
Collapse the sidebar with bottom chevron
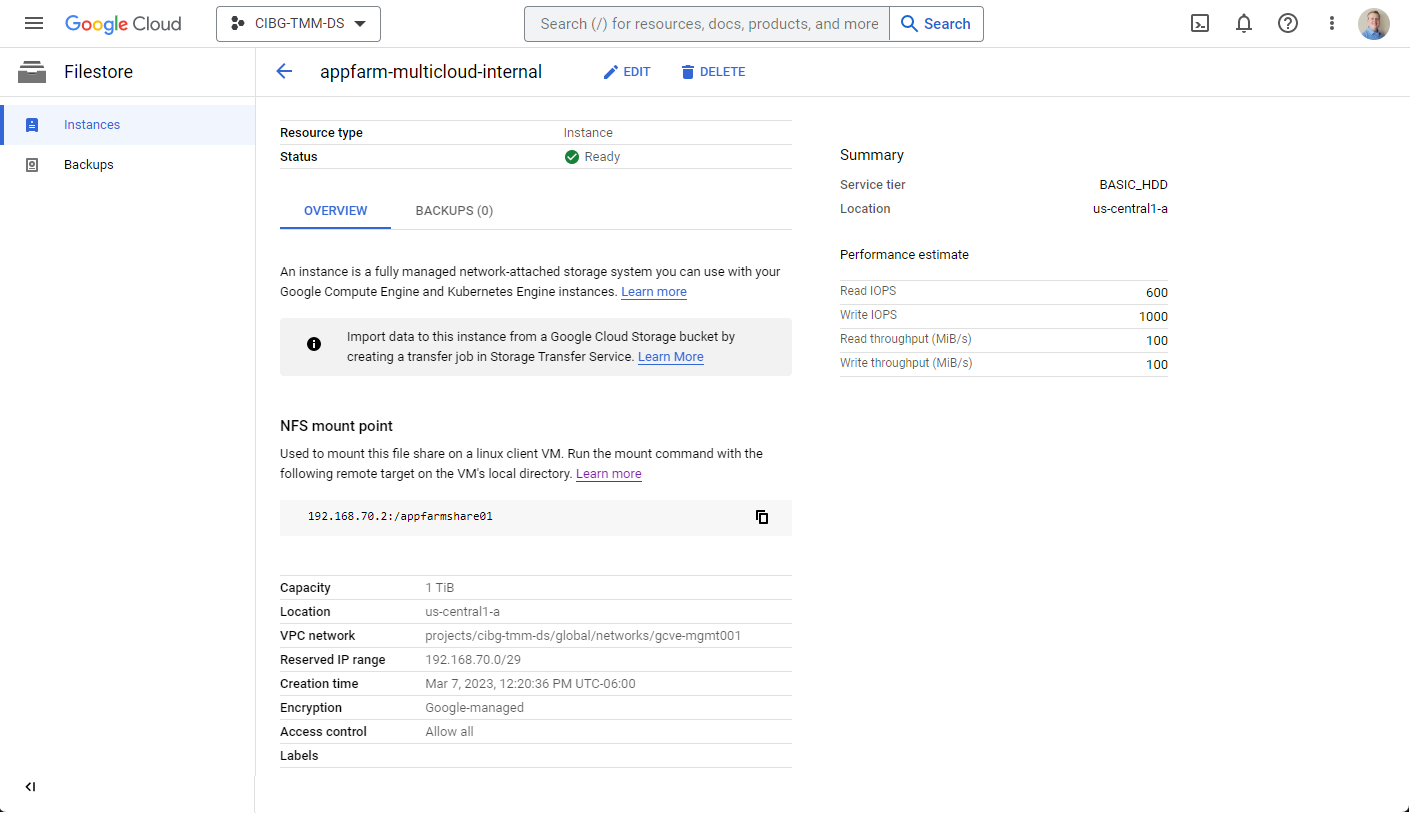pos(30,787)
